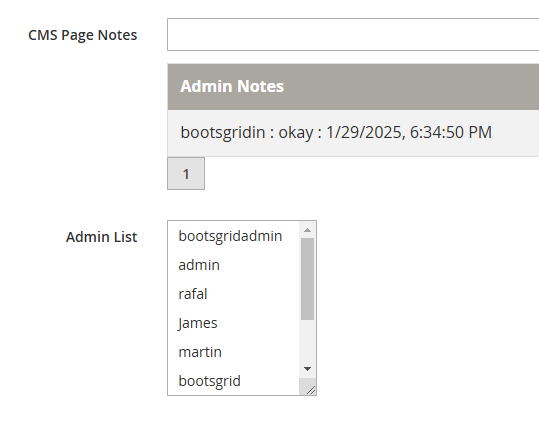Click the Admin List label

click(x=101, y=237)
